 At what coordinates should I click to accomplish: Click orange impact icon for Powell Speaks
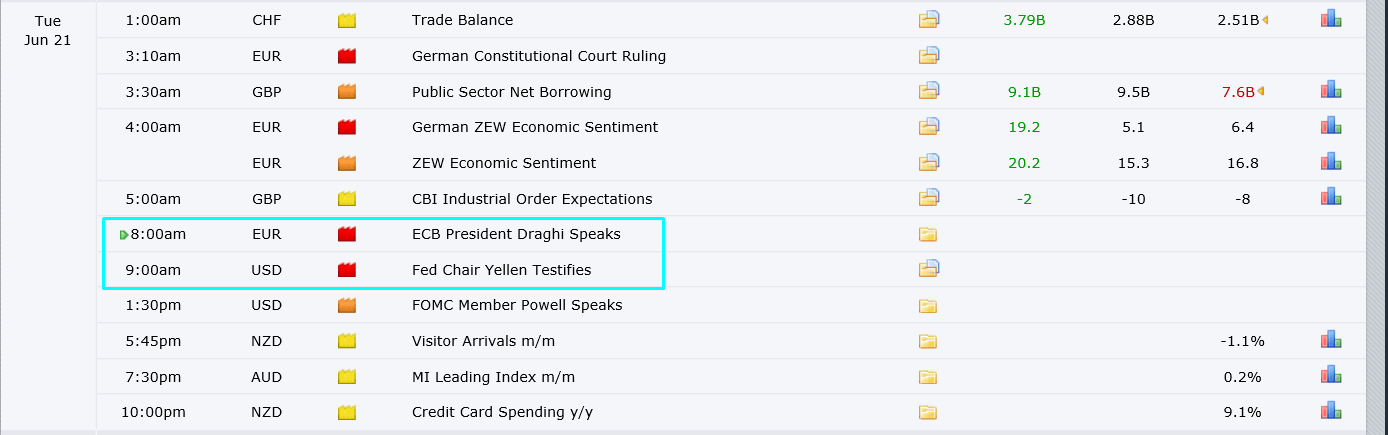[347, 306]
